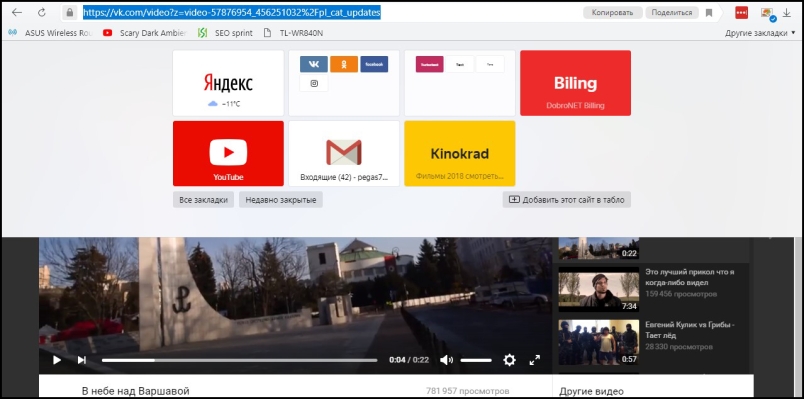
Task: Expand the video to fullscreen
Action: (x=535, y=360)
